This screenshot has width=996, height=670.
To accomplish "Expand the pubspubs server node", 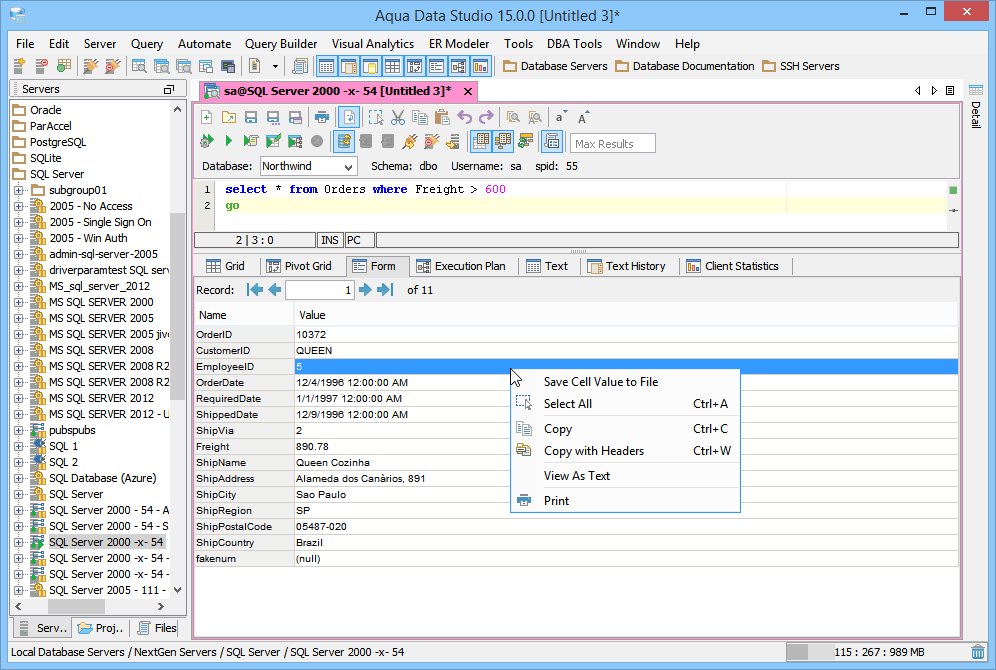I will tap(18, 430).
